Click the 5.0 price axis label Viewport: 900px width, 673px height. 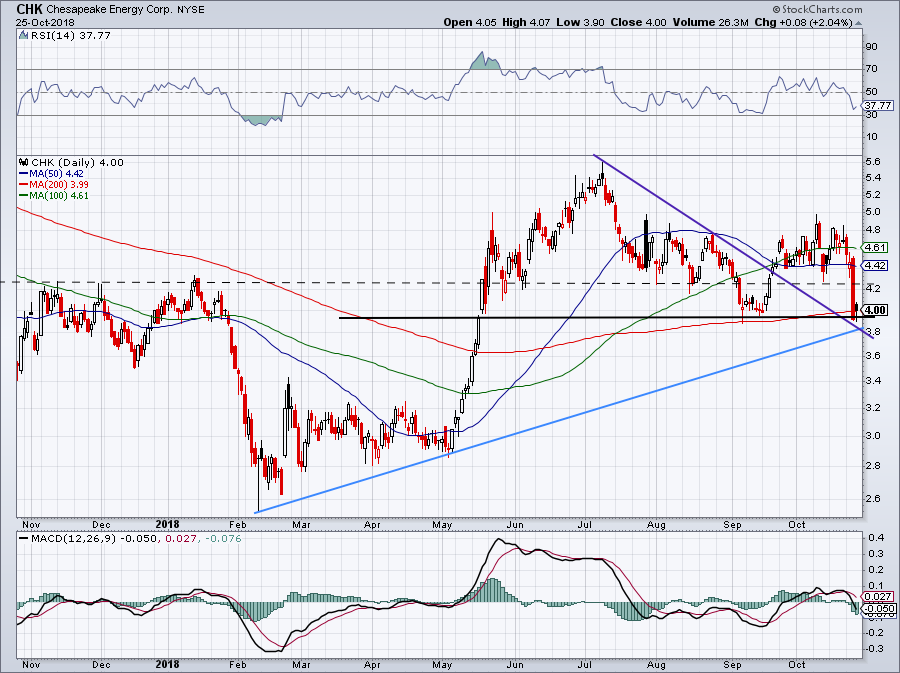[872, 212]
